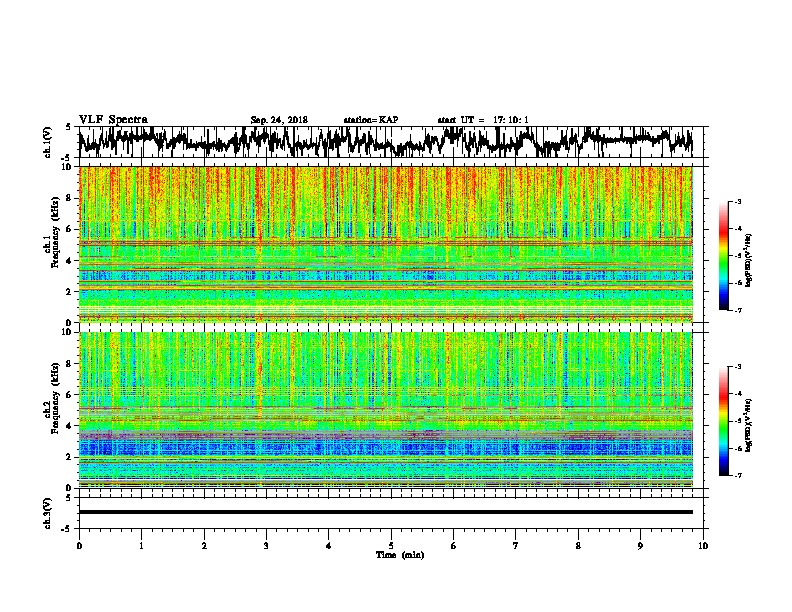
Task: Click the ch.1 spectrogram color scale bar
Action: pos(723,256)
